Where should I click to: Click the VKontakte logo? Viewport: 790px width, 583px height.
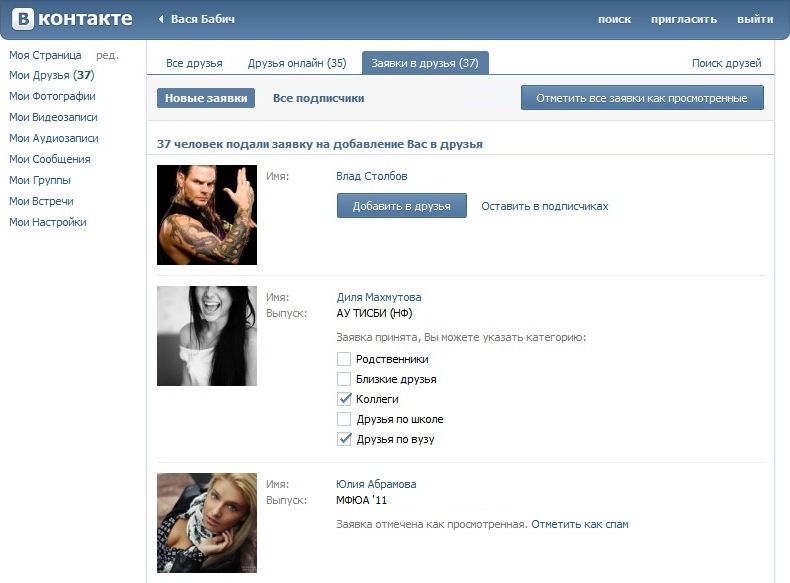point(70,19)
